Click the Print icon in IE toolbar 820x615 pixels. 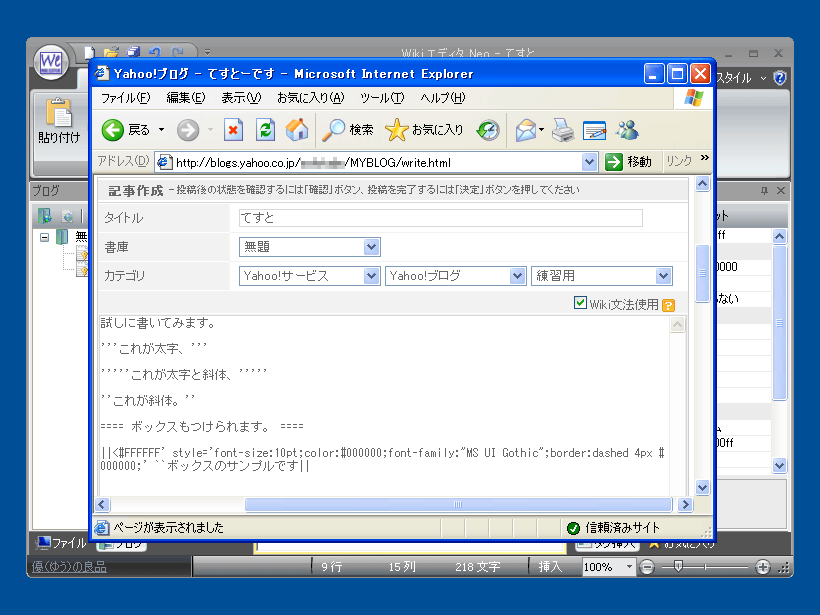[x=563, y=130]
